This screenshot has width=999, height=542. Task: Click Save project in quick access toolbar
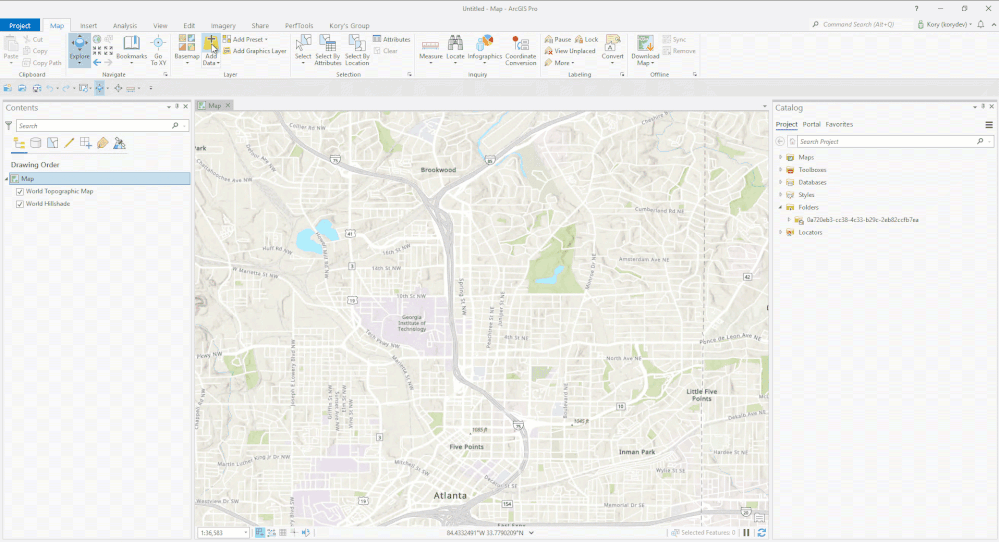pos(37,89)
